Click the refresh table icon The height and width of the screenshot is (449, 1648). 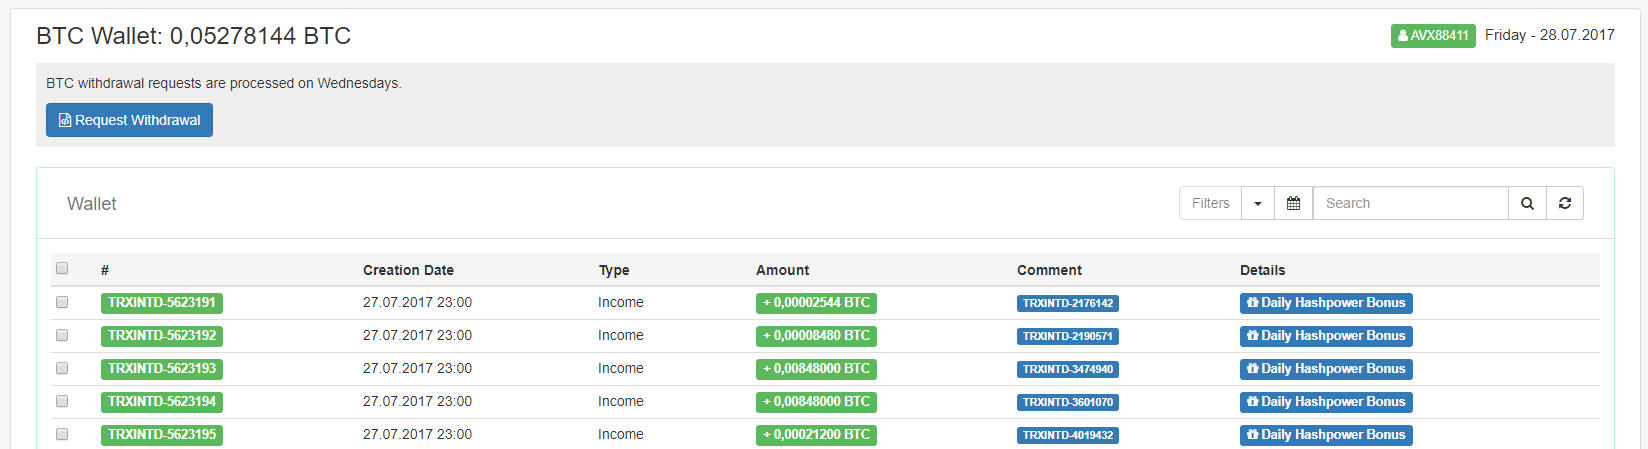point(1565,203)
